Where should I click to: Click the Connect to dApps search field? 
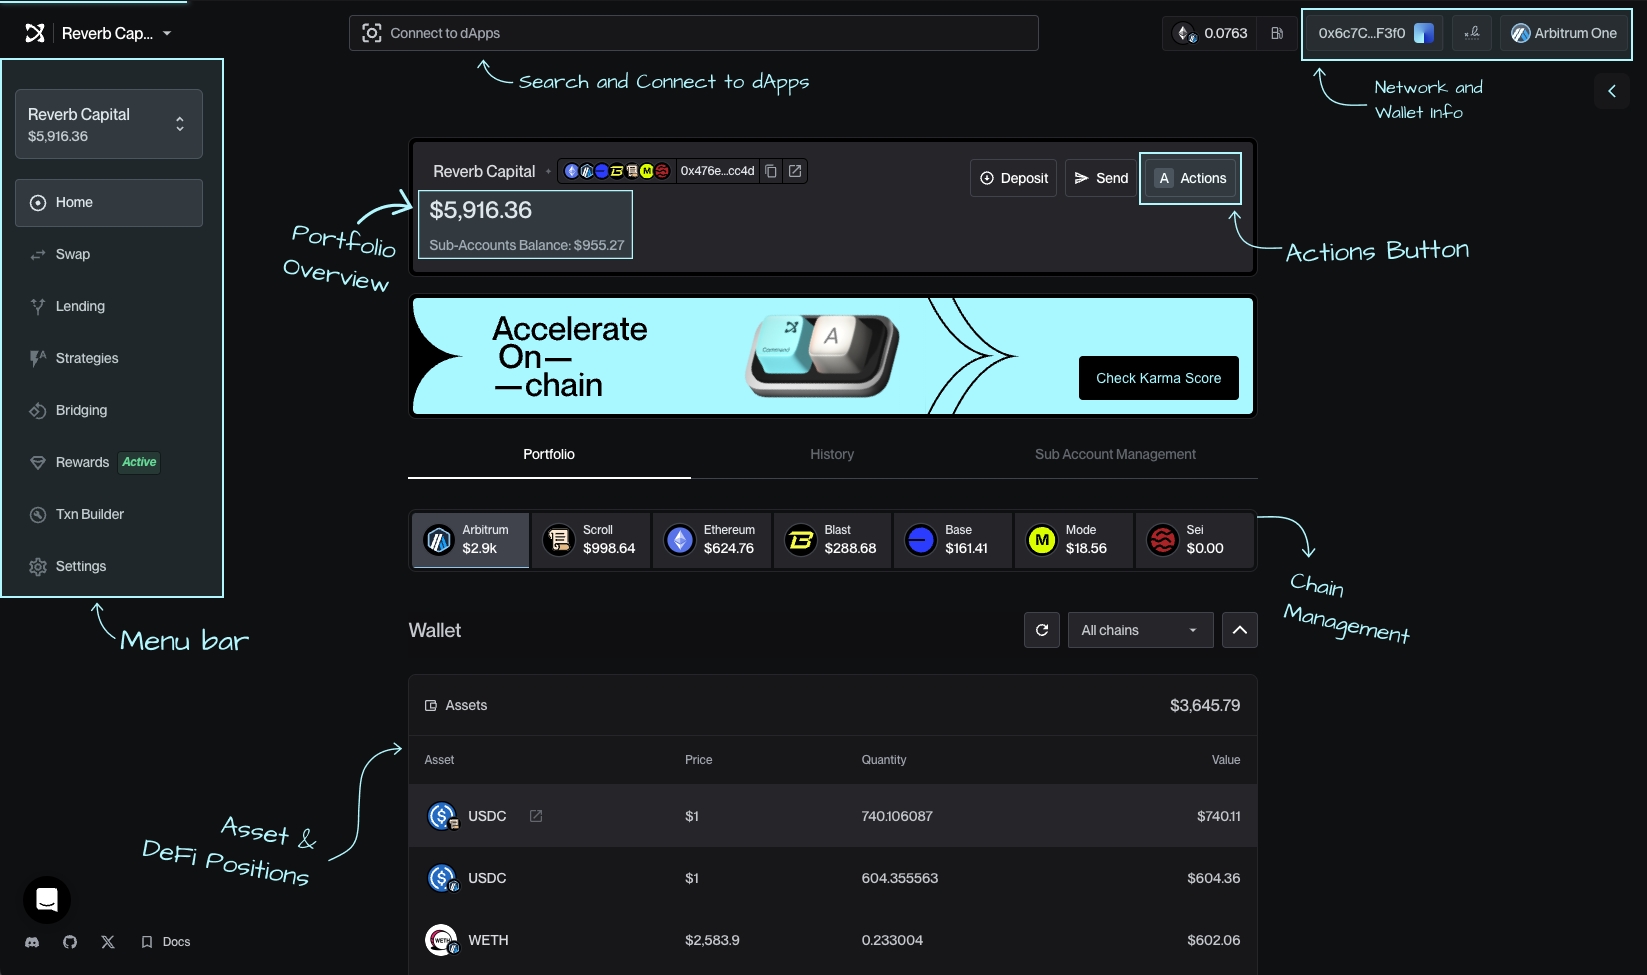click(693, 33)
